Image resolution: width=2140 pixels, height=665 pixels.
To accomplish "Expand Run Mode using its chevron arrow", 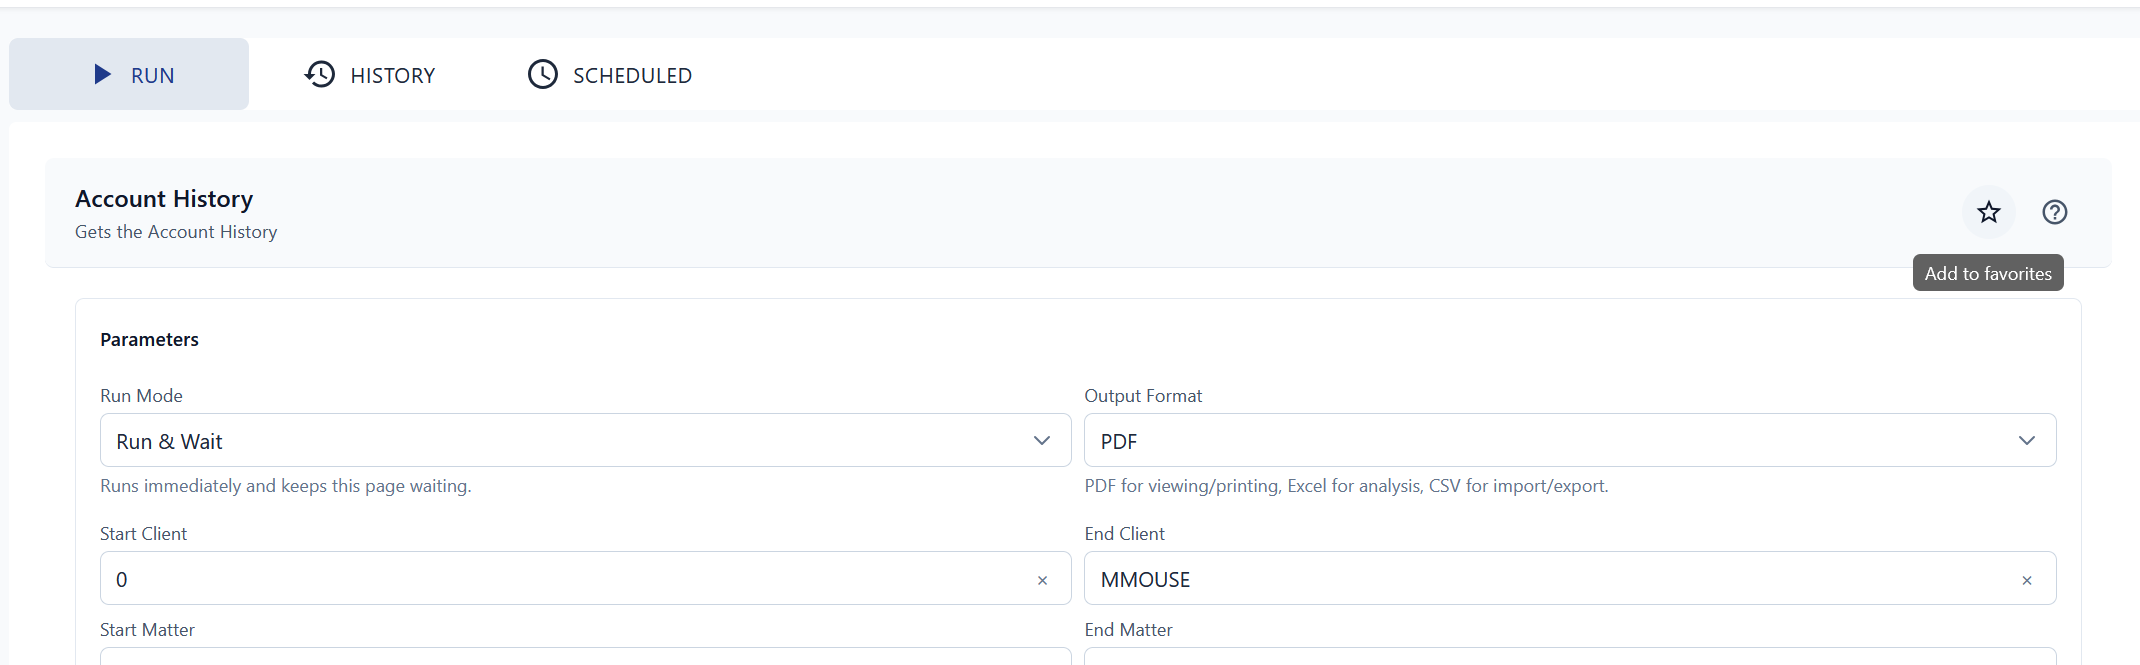I will (x=1042, y=441).
